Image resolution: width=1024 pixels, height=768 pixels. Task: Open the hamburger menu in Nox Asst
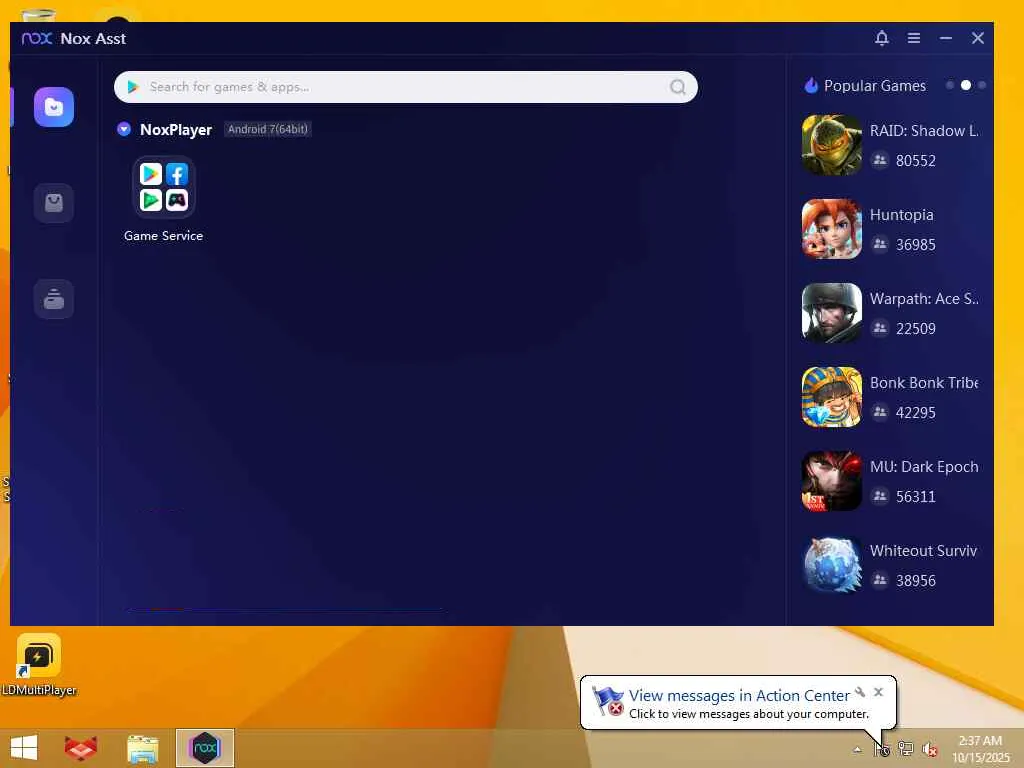914,38
